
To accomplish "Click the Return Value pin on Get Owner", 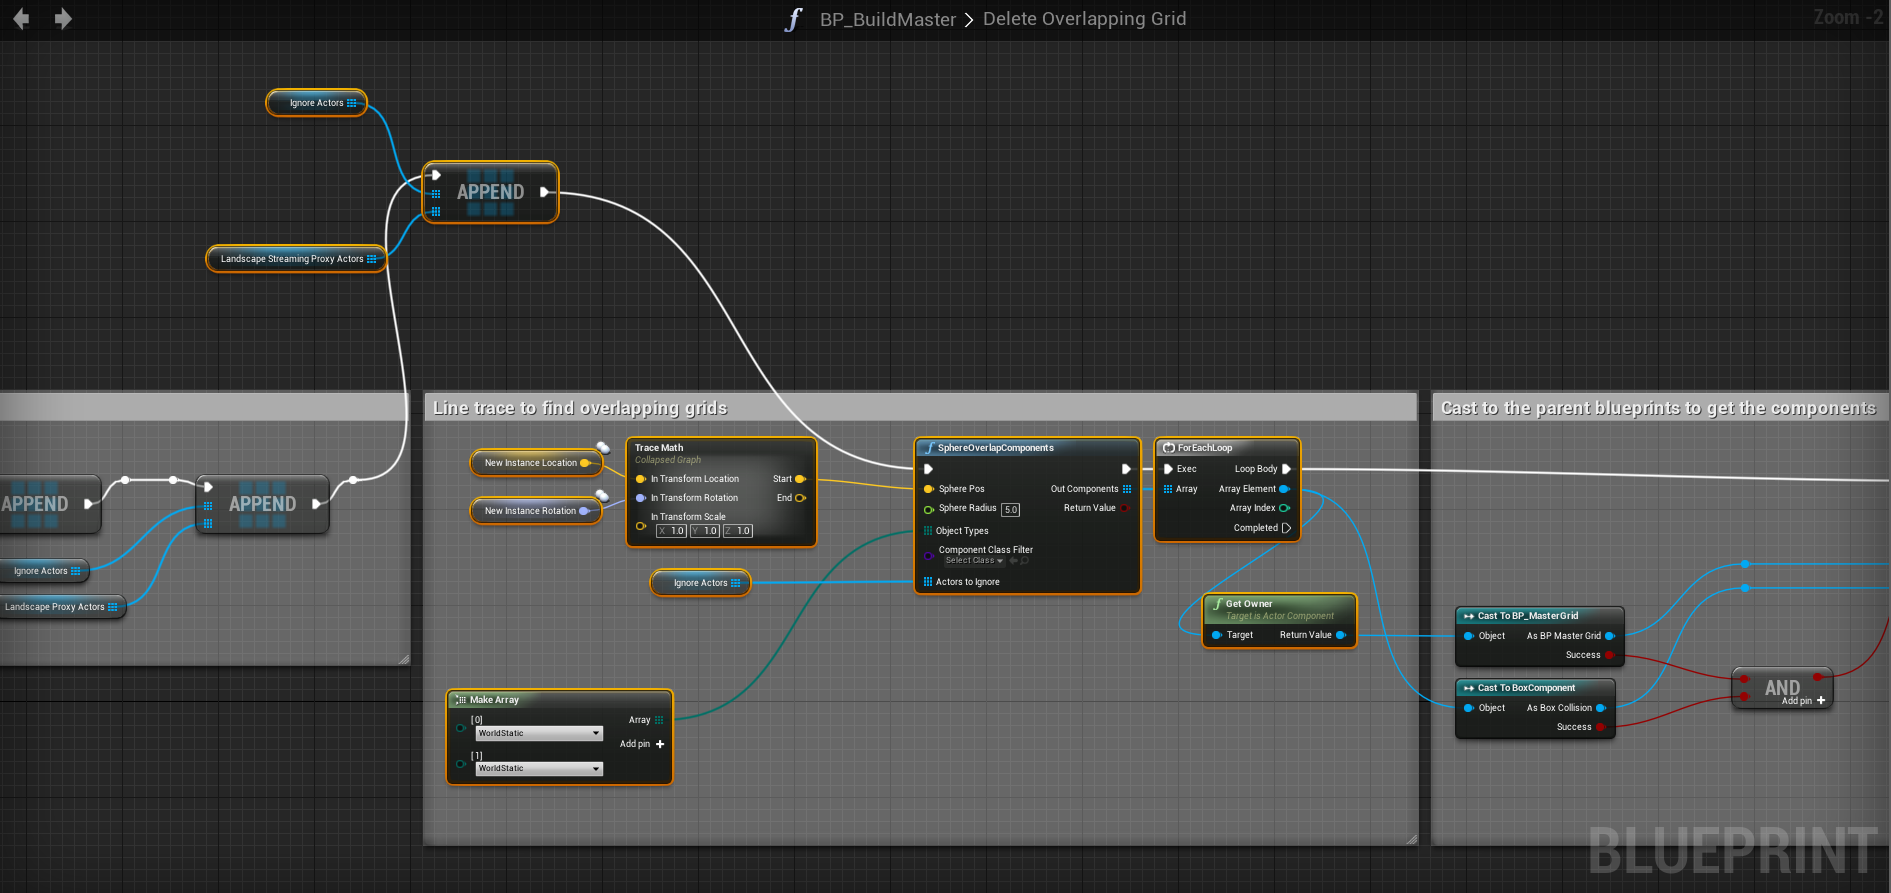I will 1340,635.
